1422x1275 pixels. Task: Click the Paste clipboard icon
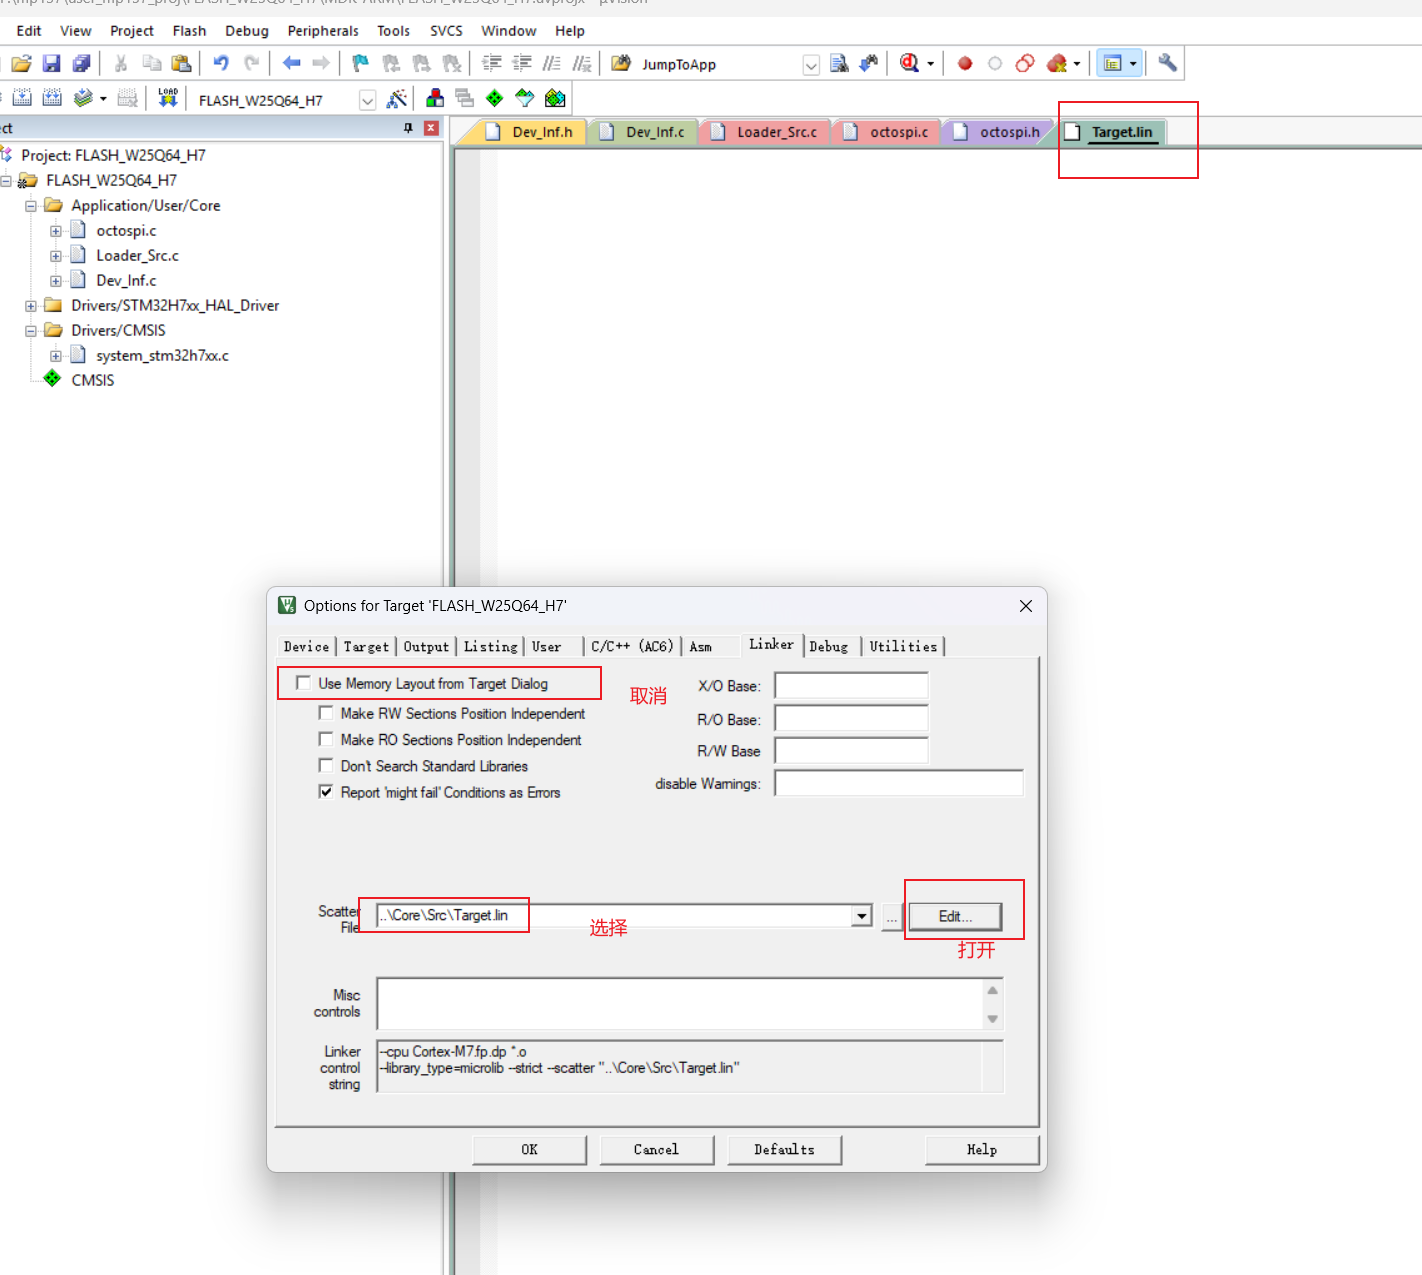[x=181, y=64]
